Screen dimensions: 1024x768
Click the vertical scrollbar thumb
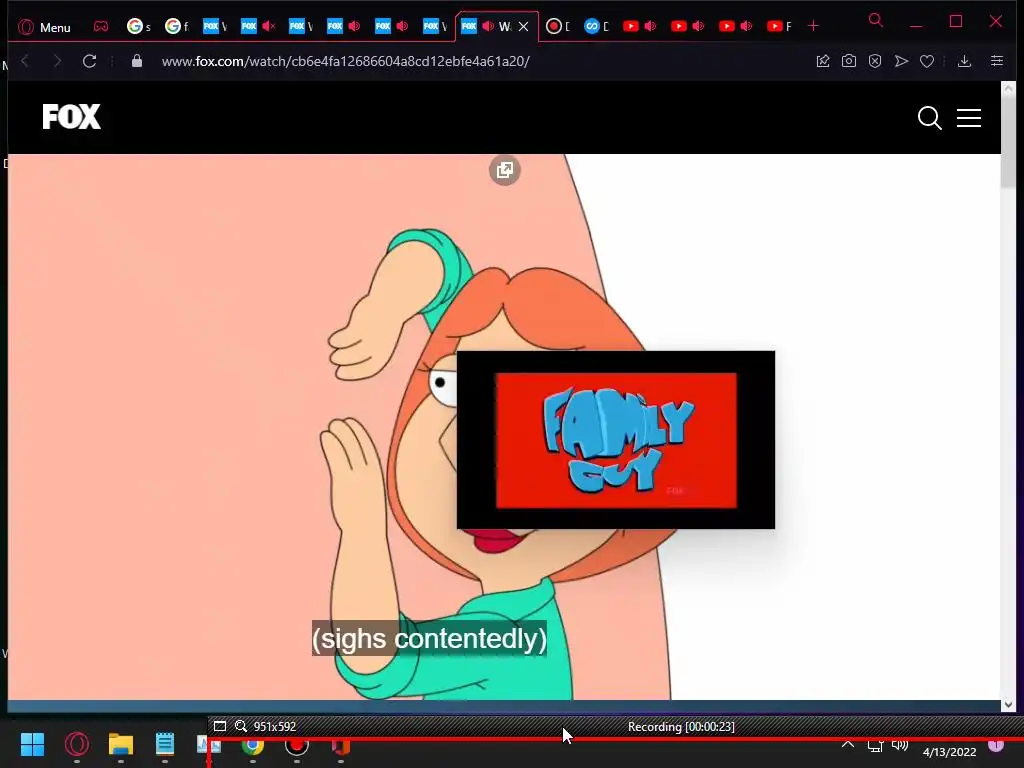(1009, 141)
